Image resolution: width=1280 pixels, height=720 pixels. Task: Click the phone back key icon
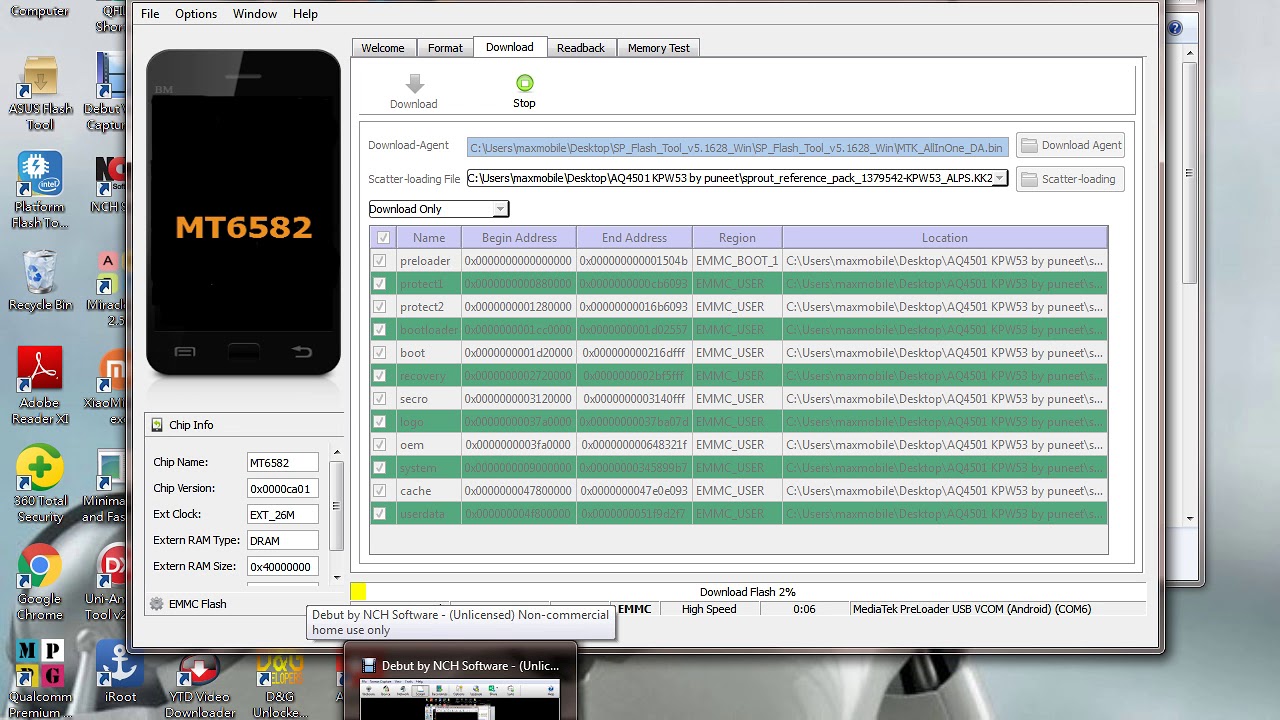pos(302,352)
